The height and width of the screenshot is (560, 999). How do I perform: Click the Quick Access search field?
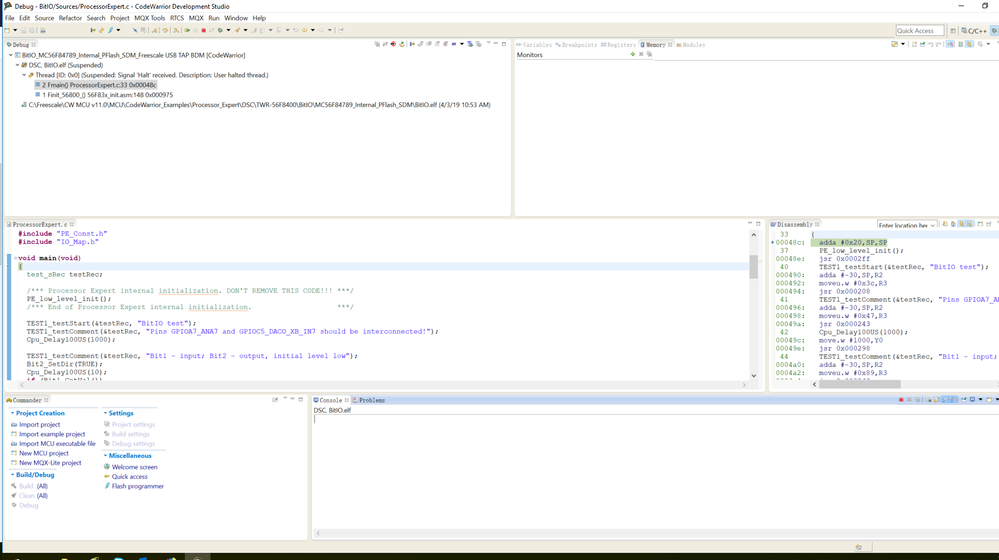coord(919,31)
